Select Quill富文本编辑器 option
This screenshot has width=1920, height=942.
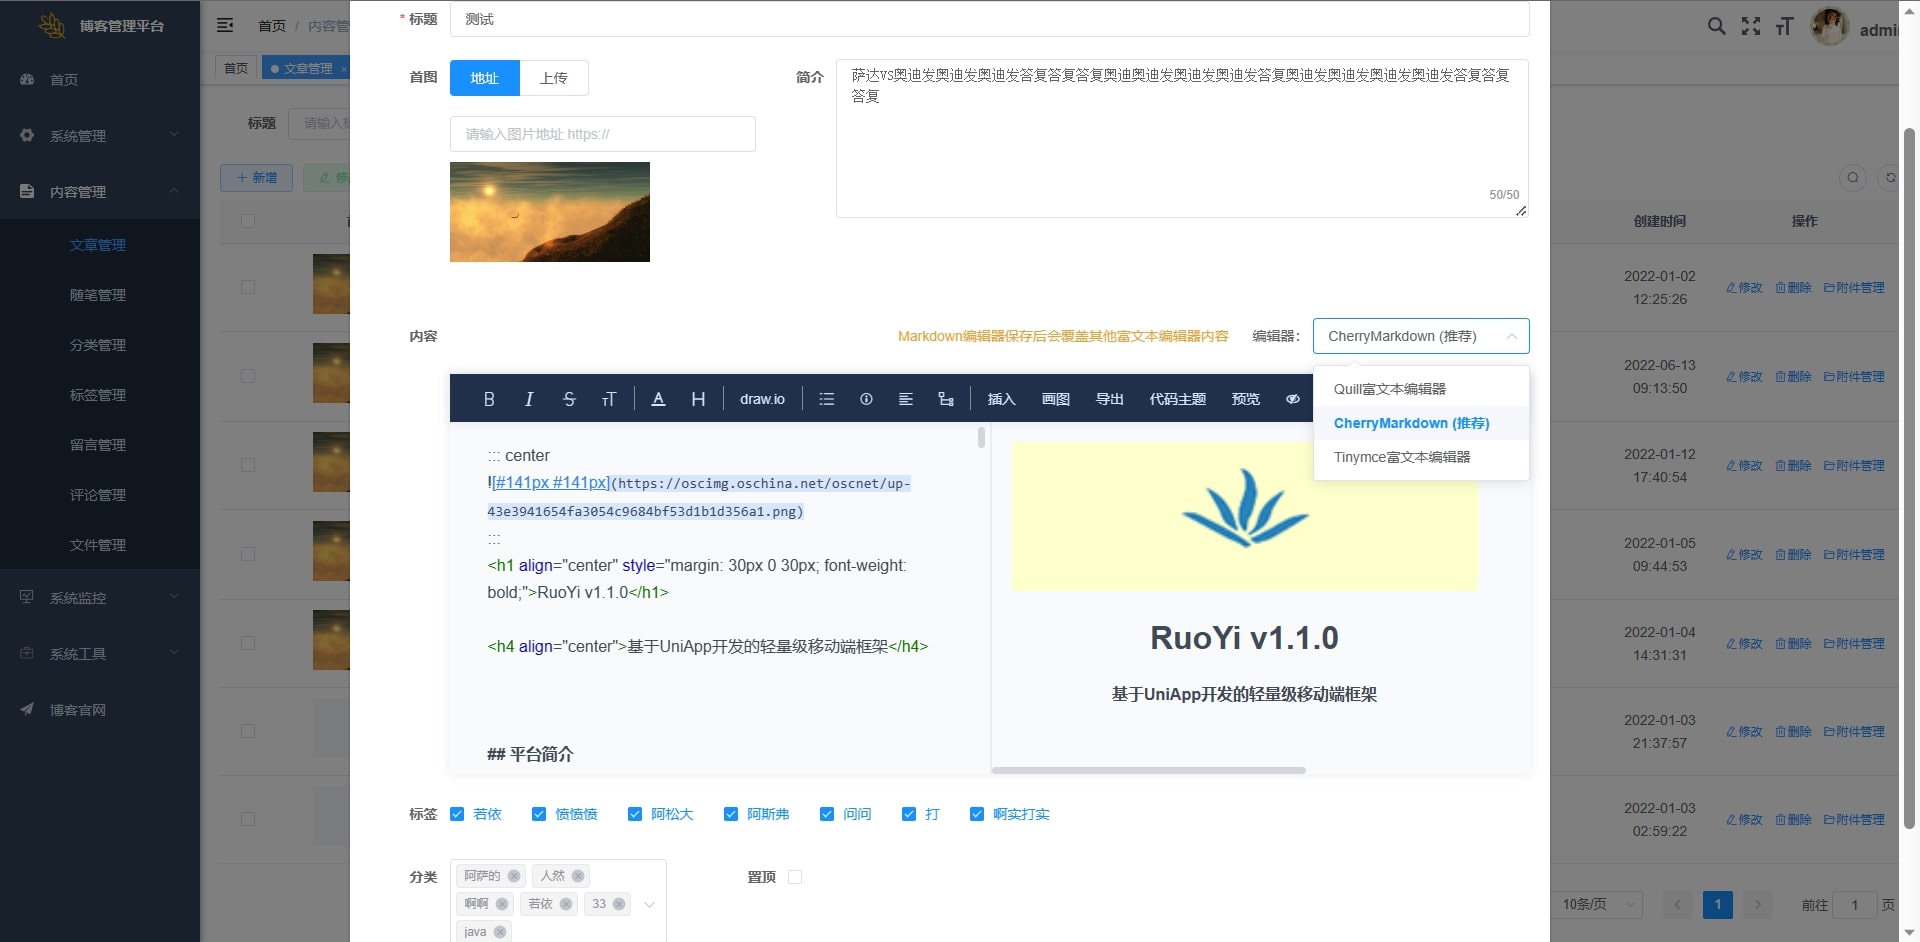[x=1389, y=389]
